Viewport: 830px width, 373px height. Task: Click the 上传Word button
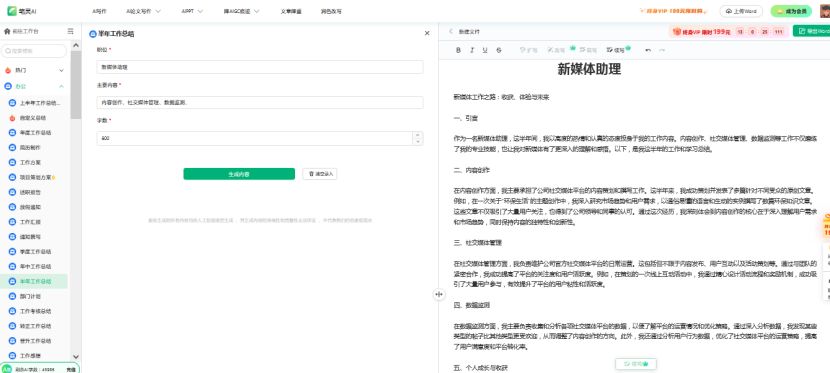pos(741,11)
